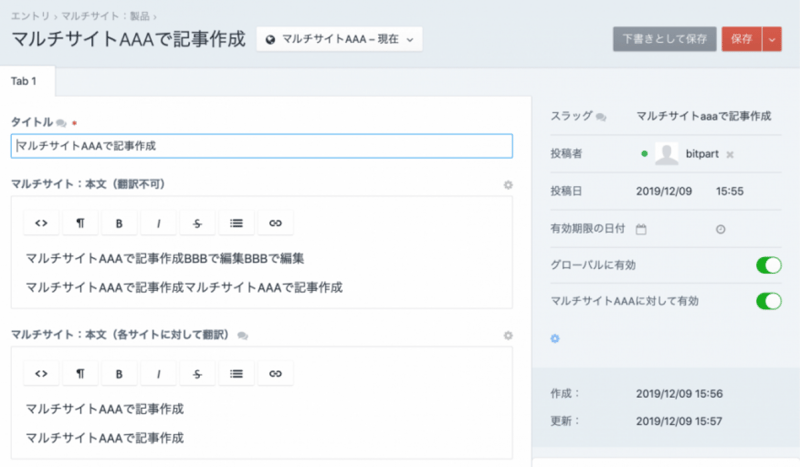Click 下書きとして保存 button
Image resolution: width=800 pixels, height=467 pixels.
(664, 39)
